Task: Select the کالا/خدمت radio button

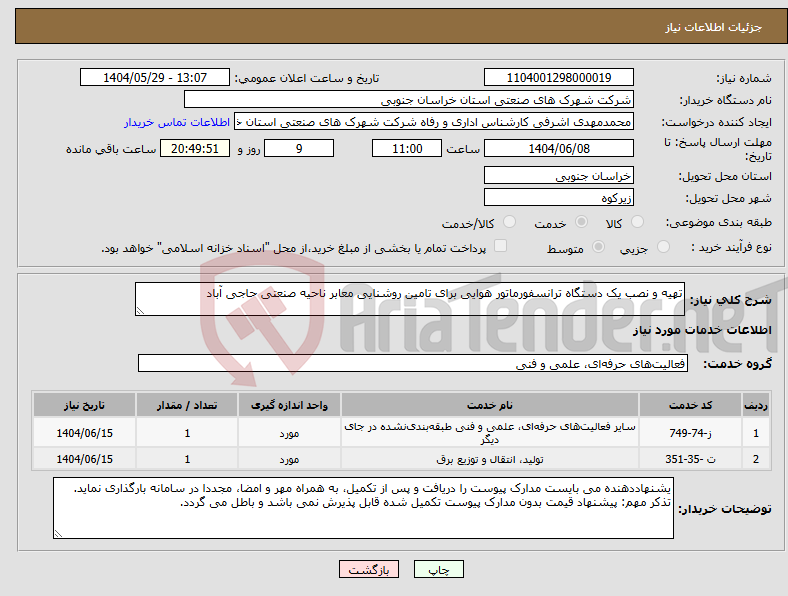Action: pyautogui.click(x=510, y=222)
